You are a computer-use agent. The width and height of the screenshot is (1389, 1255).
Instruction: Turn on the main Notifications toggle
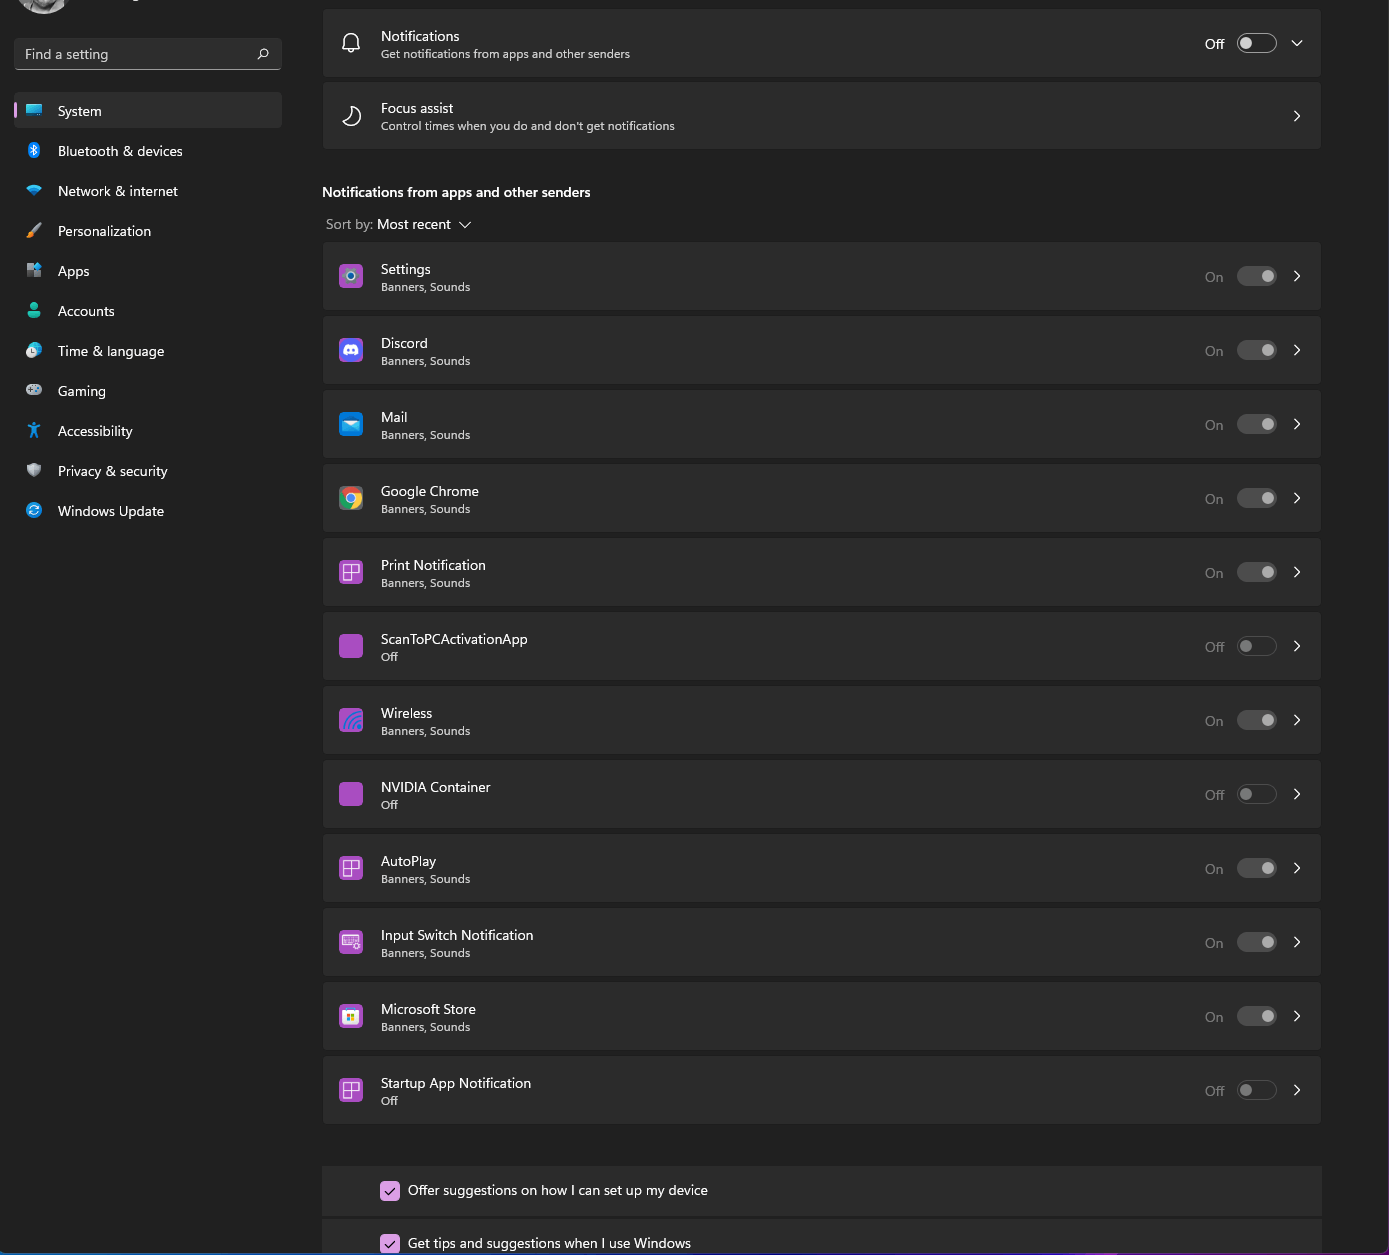click(x=1257, y=43)
